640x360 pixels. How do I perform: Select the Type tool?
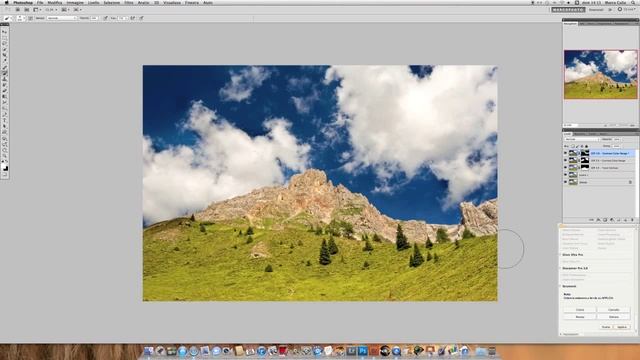pyautogui.click(x=4, y=120)
